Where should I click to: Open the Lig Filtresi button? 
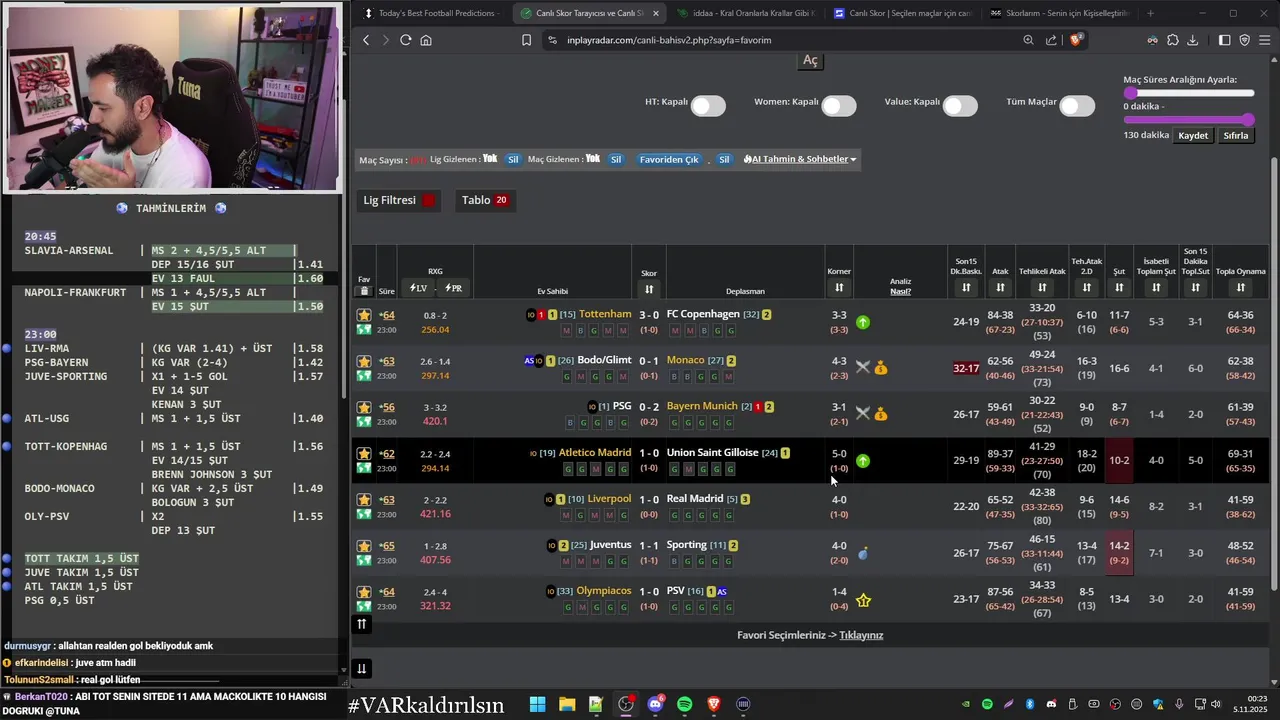pos(399,200)
